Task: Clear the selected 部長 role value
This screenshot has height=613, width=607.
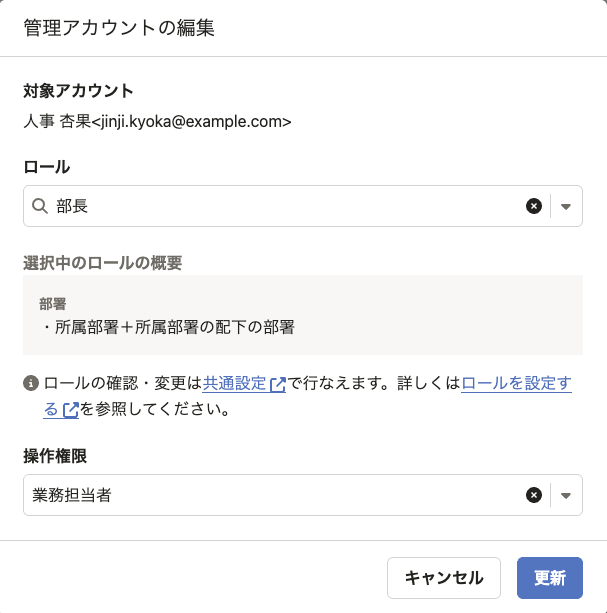Action: coord(534,206)
